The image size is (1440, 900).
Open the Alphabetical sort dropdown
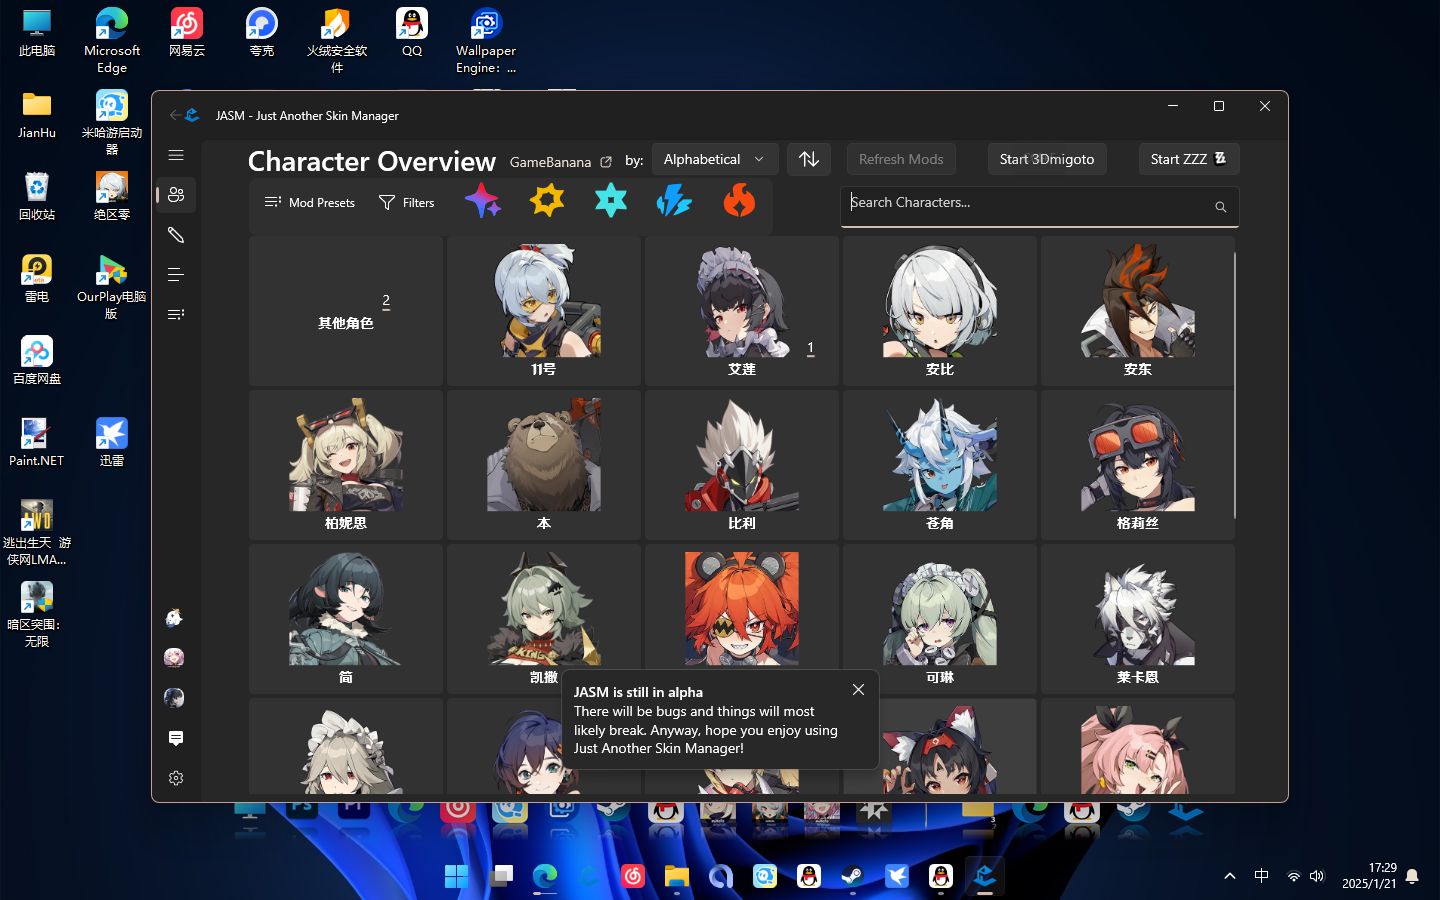(714, 159)
